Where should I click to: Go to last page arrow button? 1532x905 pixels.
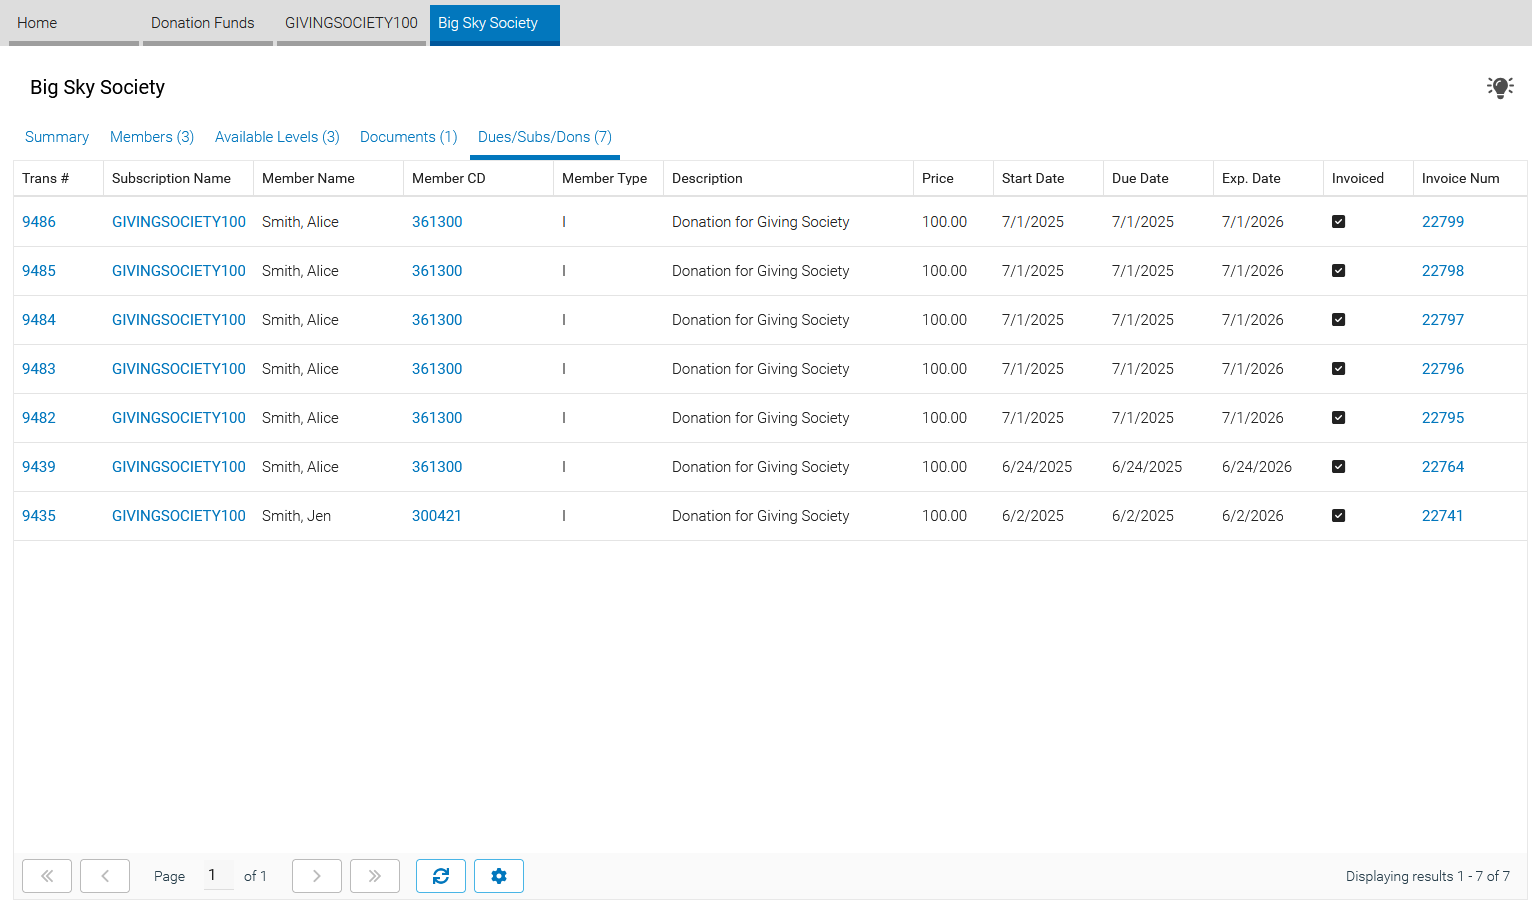(x=375, y=876)
